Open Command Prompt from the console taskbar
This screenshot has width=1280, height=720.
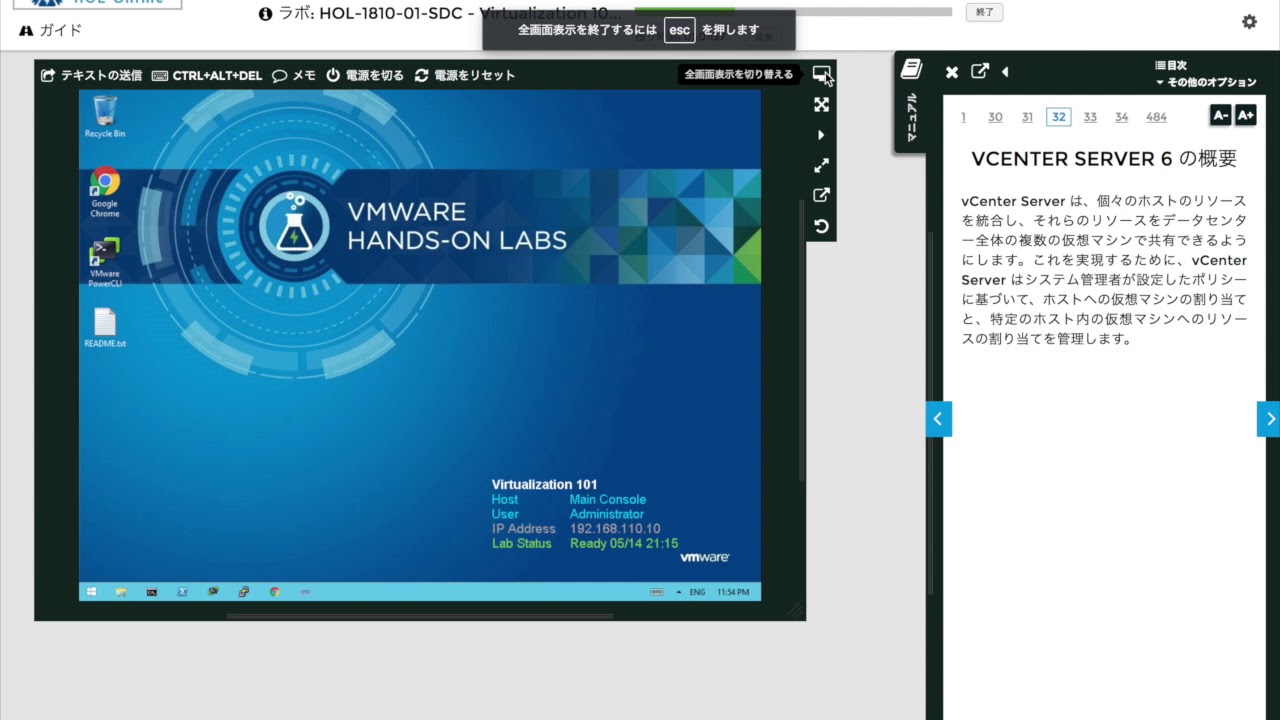(x=152, y=592)
